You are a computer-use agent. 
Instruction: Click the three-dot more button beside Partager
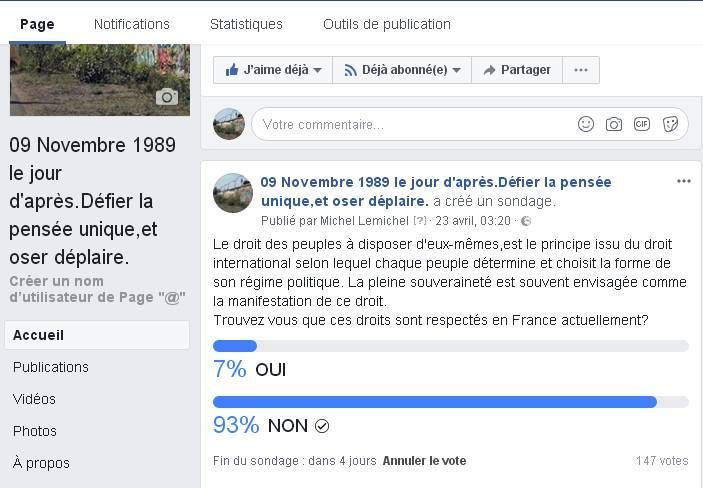click(x=581, y=70)
